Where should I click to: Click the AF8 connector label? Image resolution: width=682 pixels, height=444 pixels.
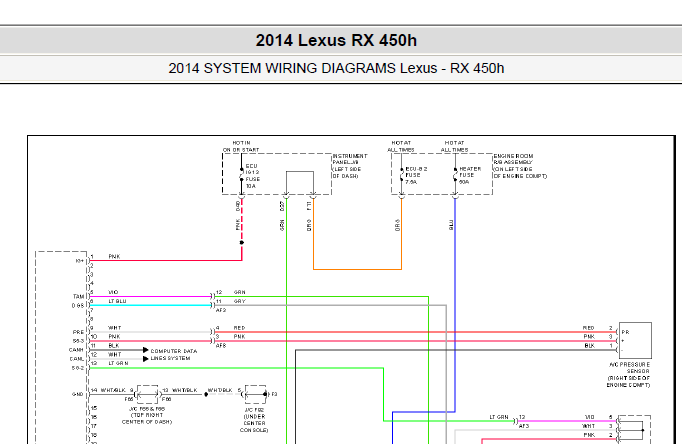tap(221, 346)
